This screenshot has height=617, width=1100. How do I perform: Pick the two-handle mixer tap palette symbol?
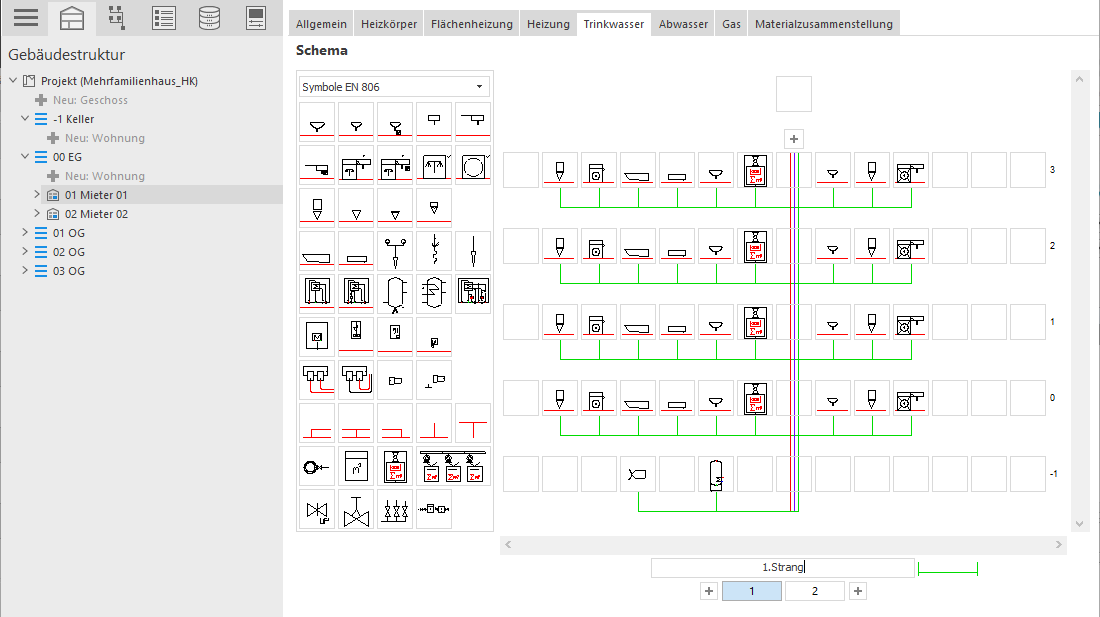click(396, 251)
